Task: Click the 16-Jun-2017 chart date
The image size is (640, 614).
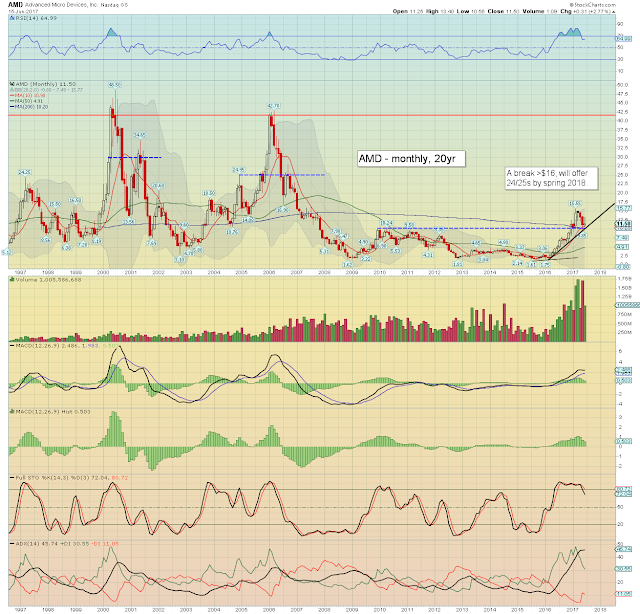Action: [x=23, y=11]
